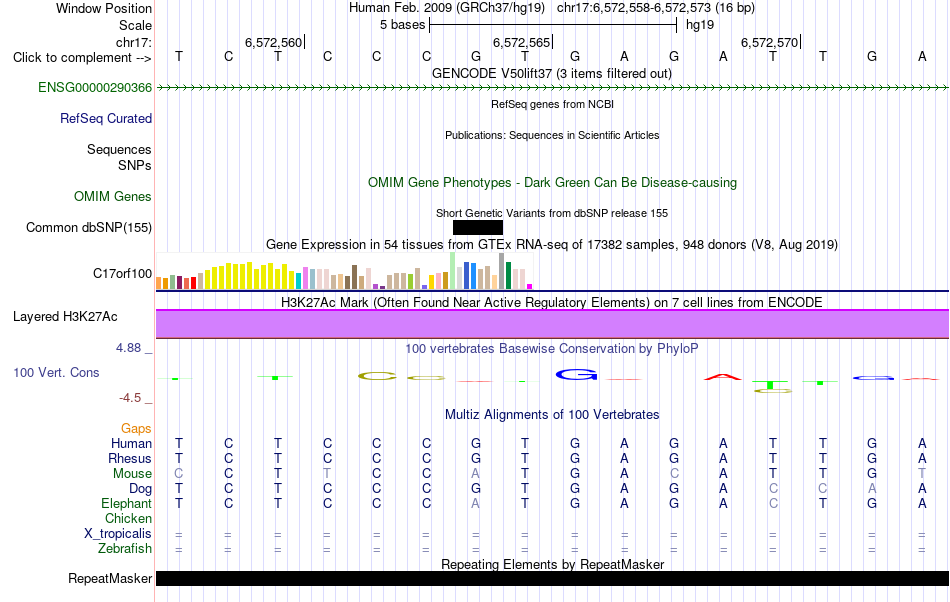
Task: Click the black RepeatMasker element bar
Action: (552, 578)
